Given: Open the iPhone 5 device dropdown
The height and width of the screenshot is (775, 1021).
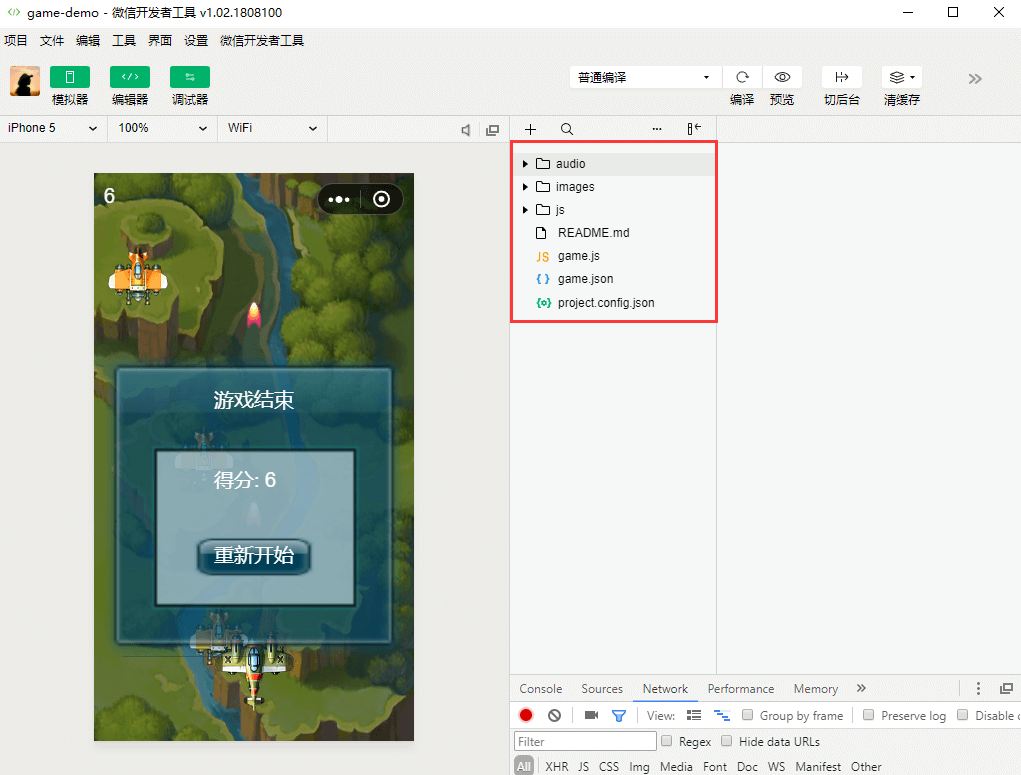Looking at the screenshot, I should [x=53, y=128].
